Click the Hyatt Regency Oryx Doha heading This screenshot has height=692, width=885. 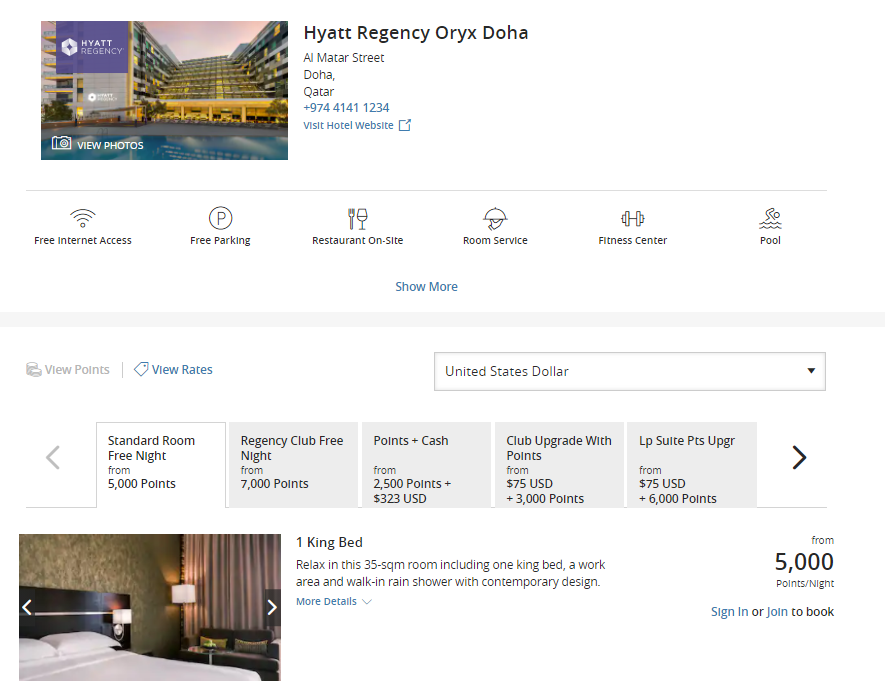click(x=416, y=33)
